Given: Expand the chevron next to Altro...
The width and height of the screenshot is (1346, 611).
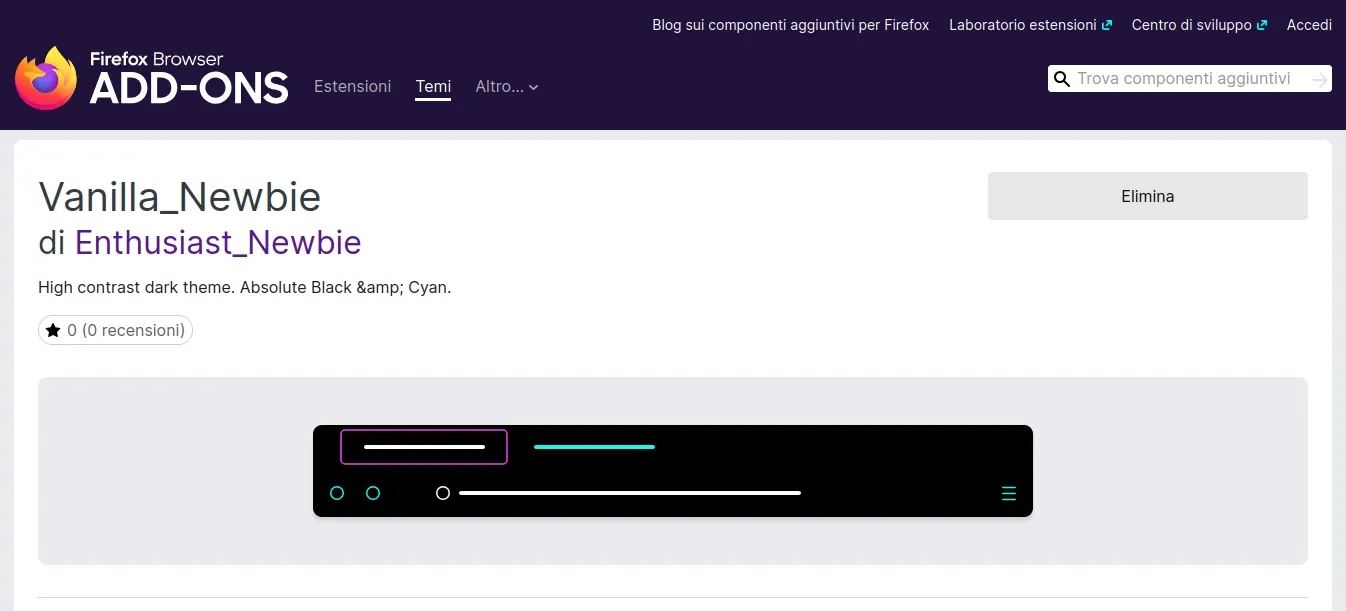Looking at the screenshot, I should click(534, 87).
